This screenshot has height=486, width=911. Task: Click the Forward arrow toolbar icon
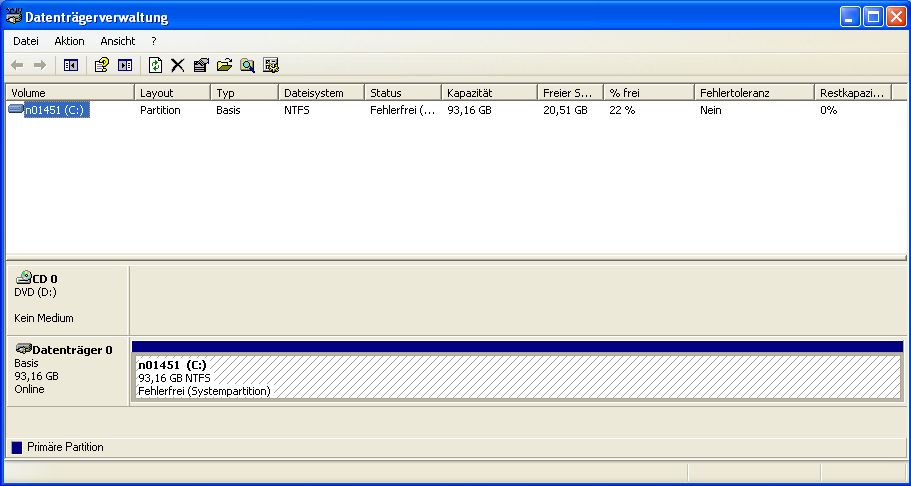pyautogui.click(x=40, y=65)
